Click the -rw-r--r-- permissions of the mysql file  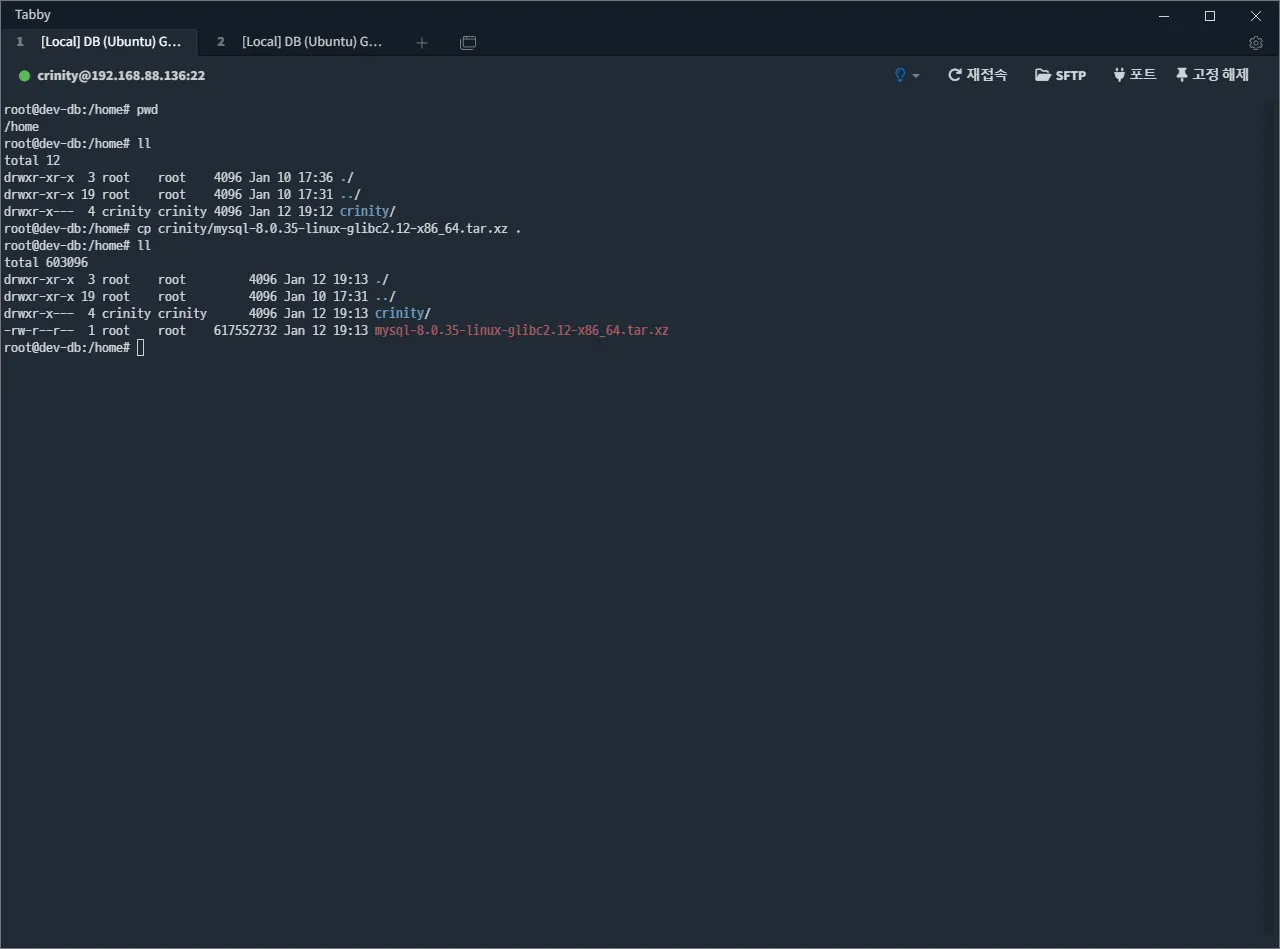click(39, 330)
